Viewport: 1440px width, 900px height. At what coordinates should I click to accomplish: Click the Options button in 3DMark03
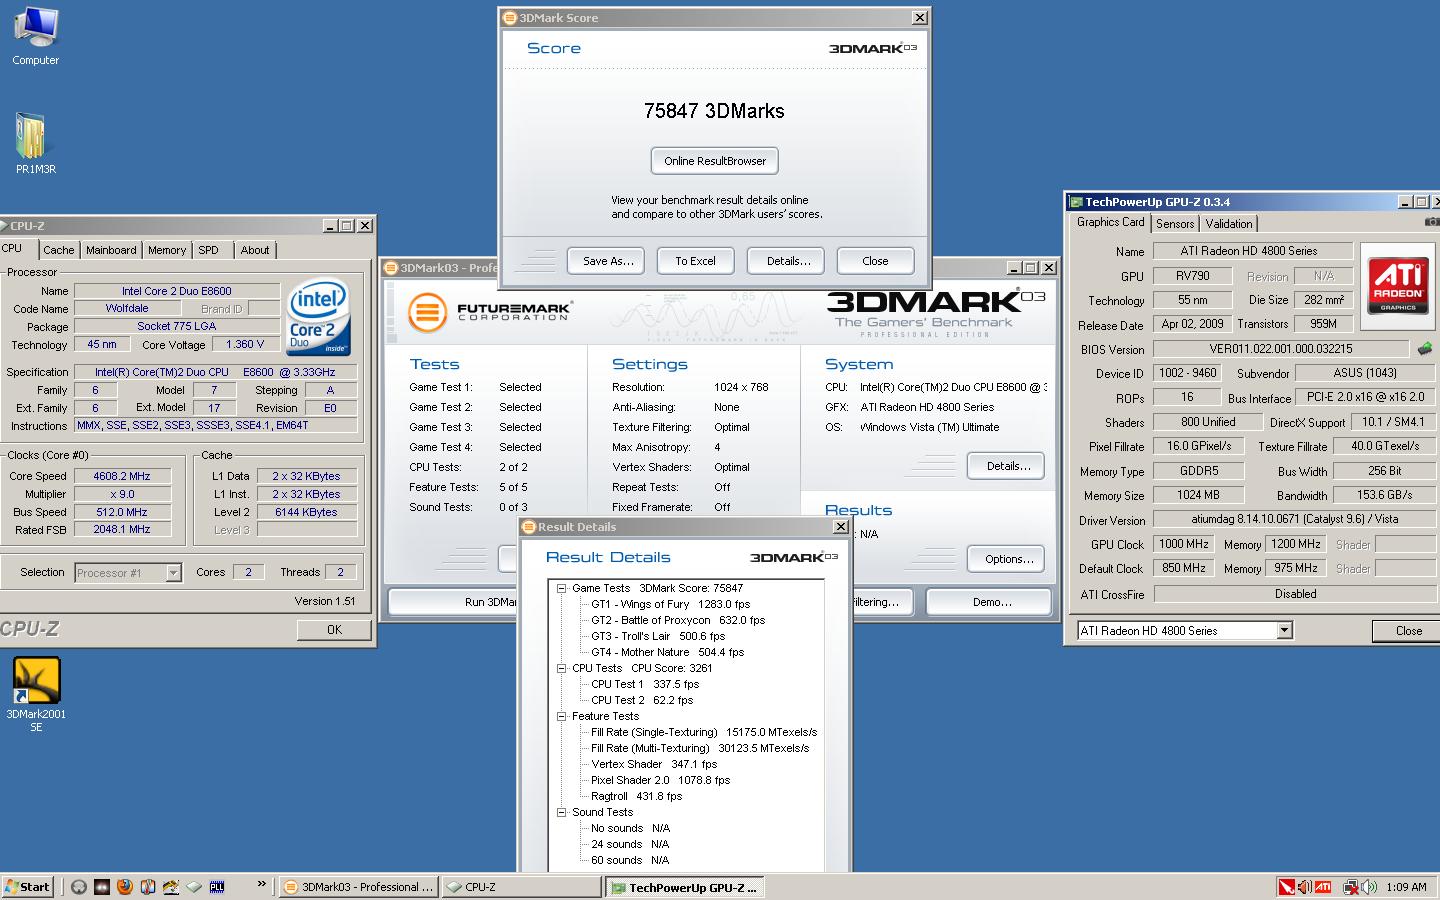click(x=1006, y=559)
